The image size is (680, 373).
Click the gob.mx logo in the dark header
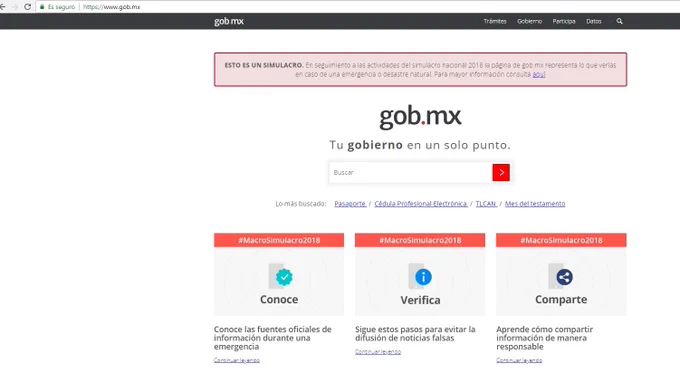(229, 21)
